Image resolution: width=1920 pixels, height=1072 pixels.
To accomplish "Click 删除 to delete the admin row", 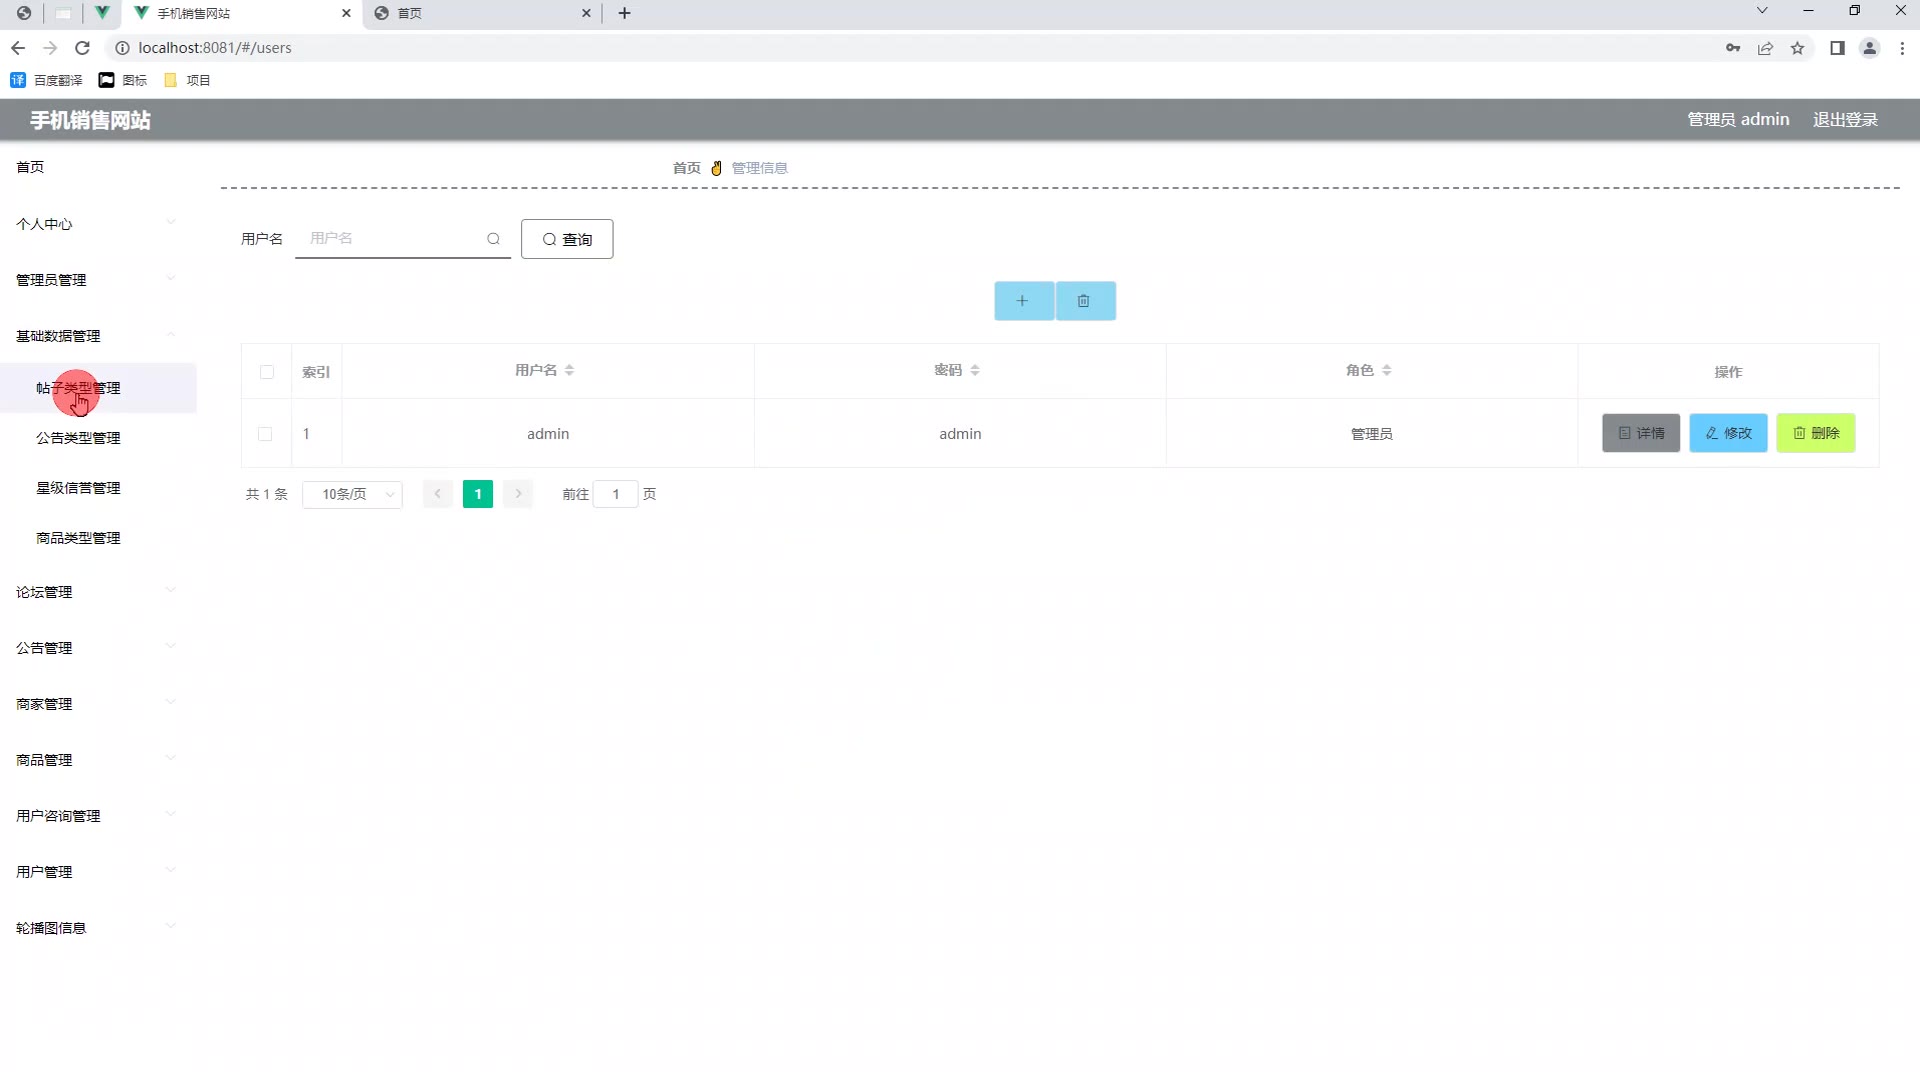I will point(1816,433).
